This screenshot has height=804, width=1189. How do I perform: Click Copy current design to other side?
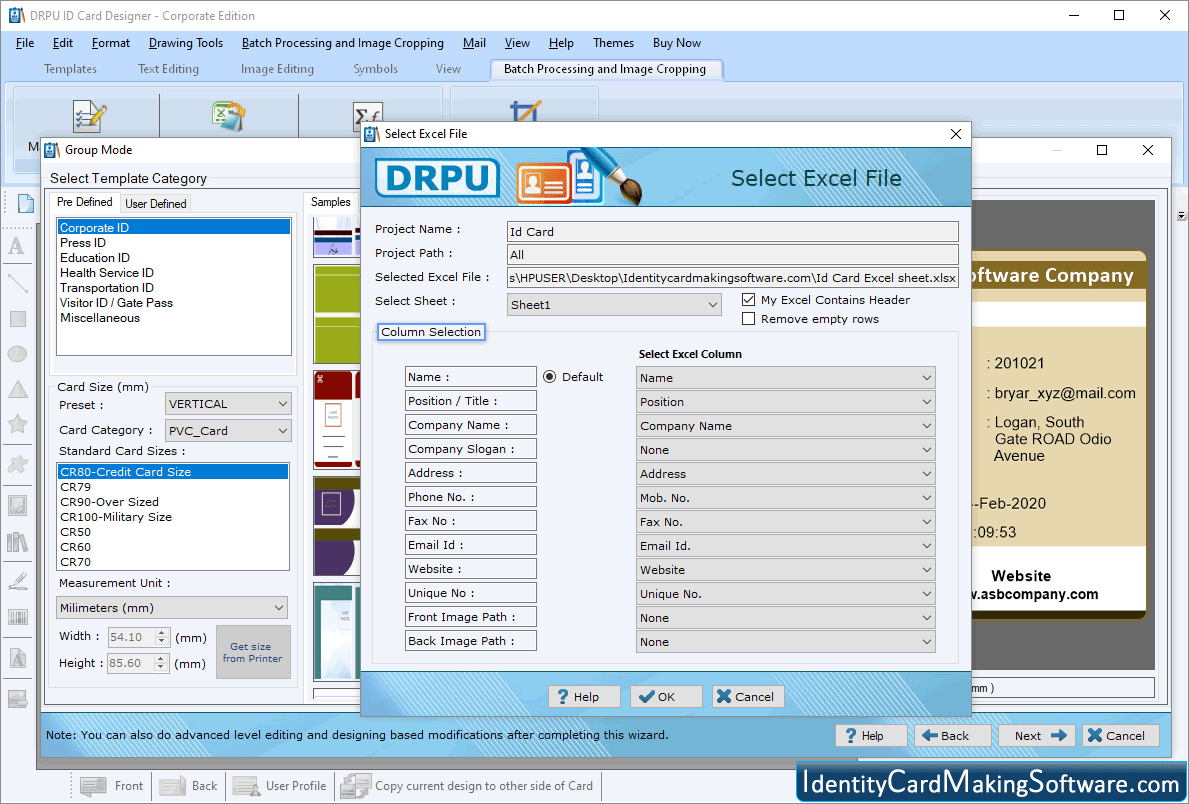[x=467, y=786]
